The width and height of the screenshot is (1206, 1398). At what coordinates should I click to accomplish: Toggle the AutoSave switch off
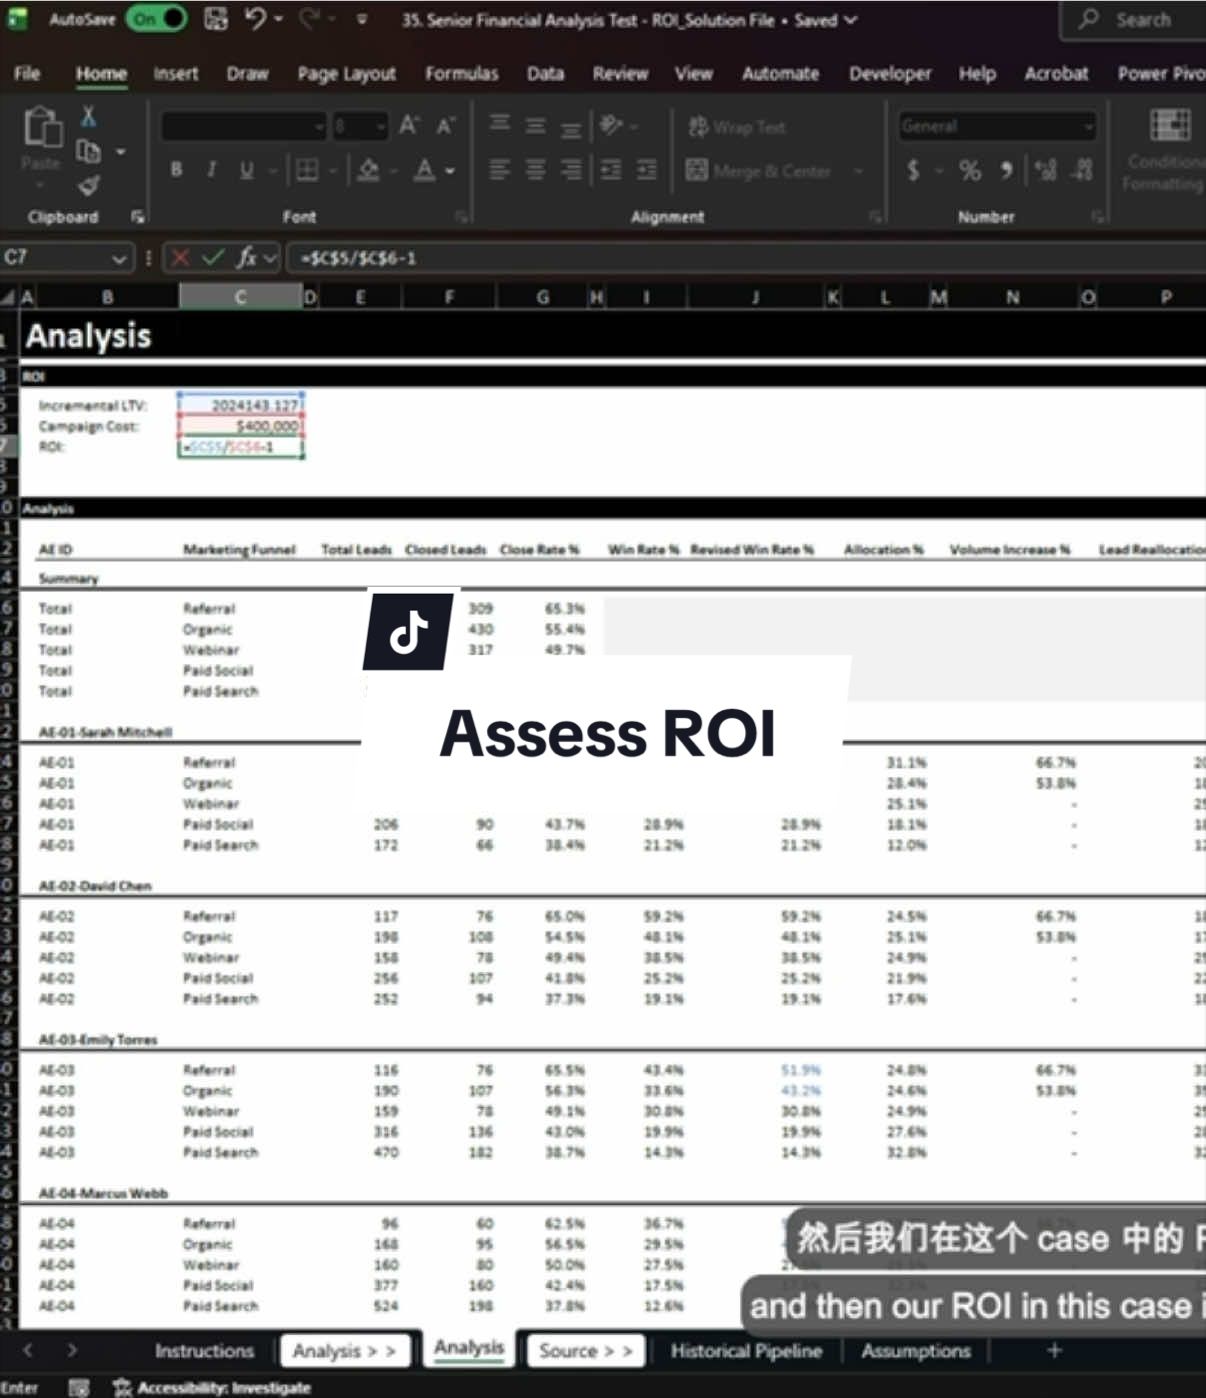click(156, 19)
